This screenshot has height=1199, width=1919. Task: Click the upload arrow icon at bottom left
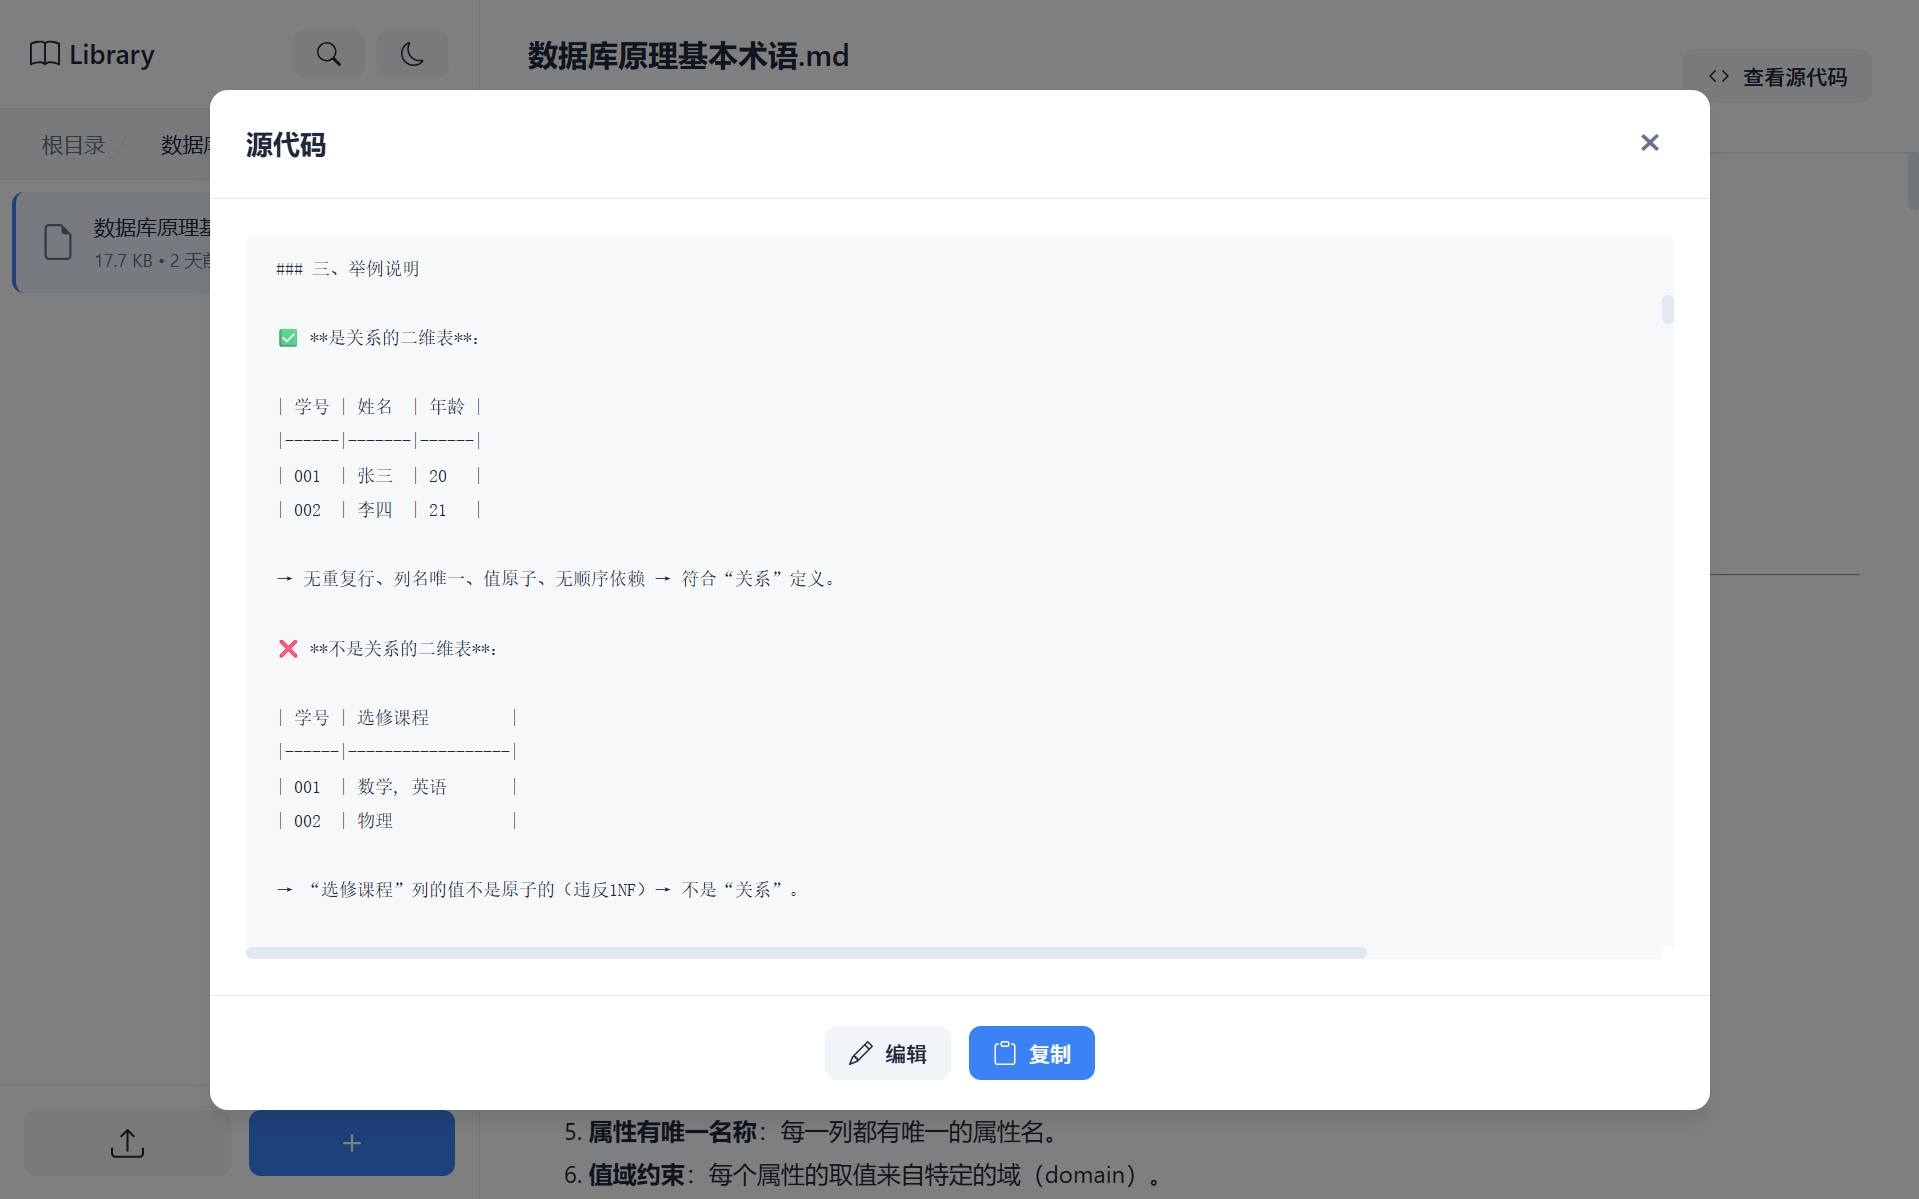126,1142
